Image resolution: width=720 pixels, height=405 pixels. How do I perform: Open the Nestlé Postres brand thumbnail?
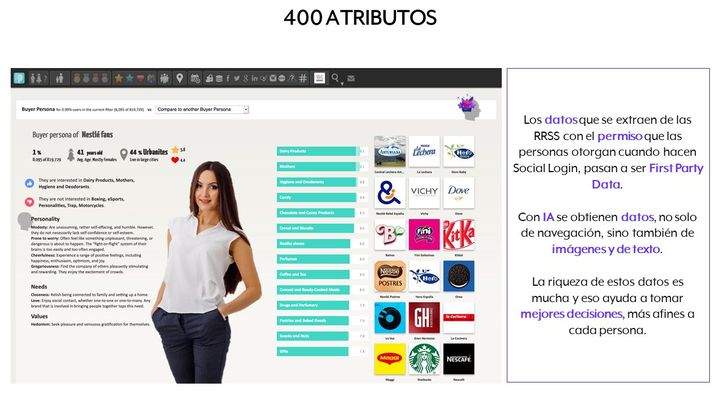coord(390,276)
